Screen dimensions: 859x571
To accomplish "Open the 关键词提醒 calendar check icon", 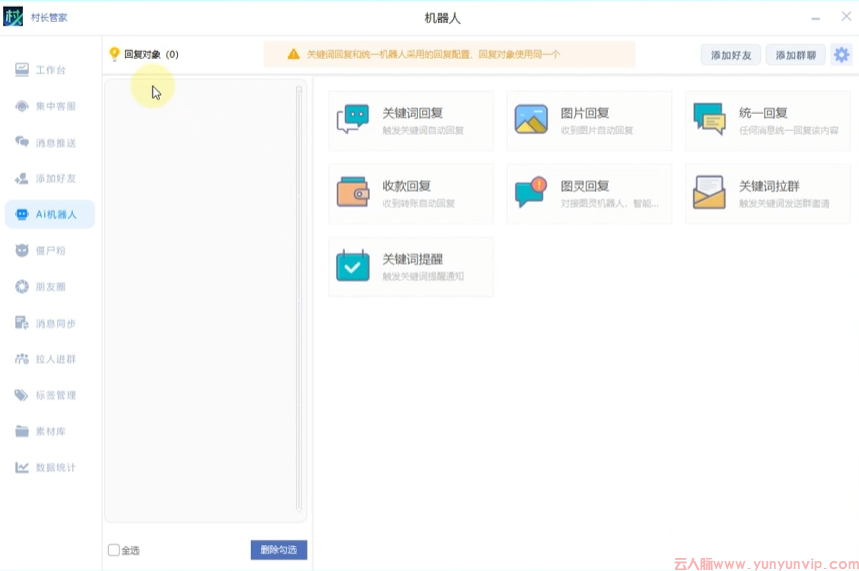I will 352,266.
